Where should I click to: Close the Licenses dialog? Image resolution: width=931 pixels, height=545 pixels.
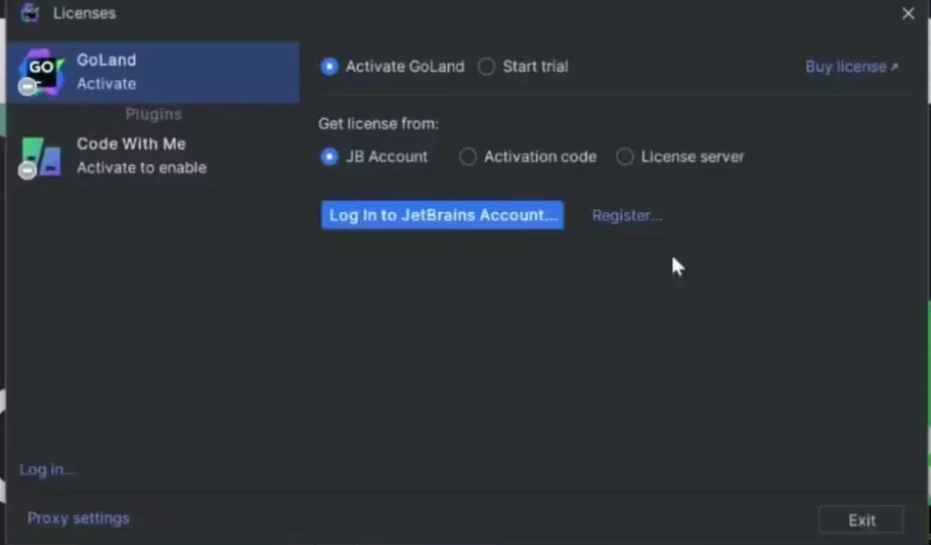tap(908, 13)
